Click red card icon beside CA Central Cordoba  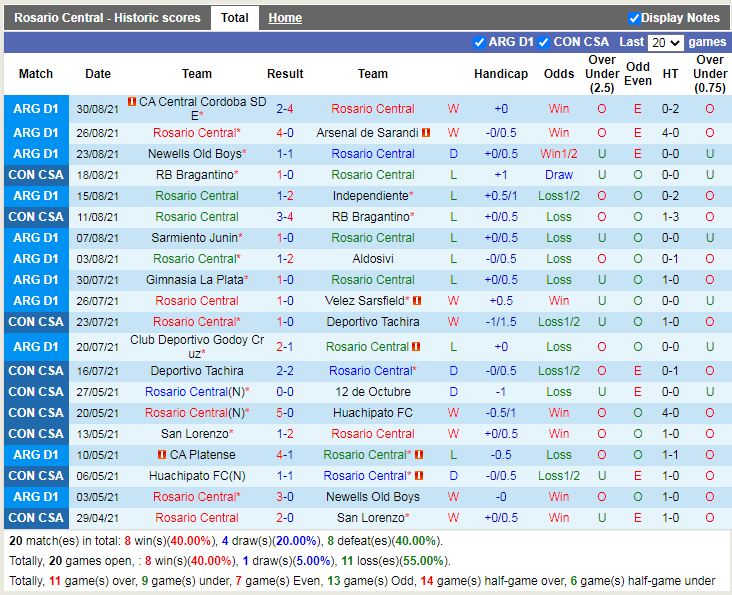(131, 102)
